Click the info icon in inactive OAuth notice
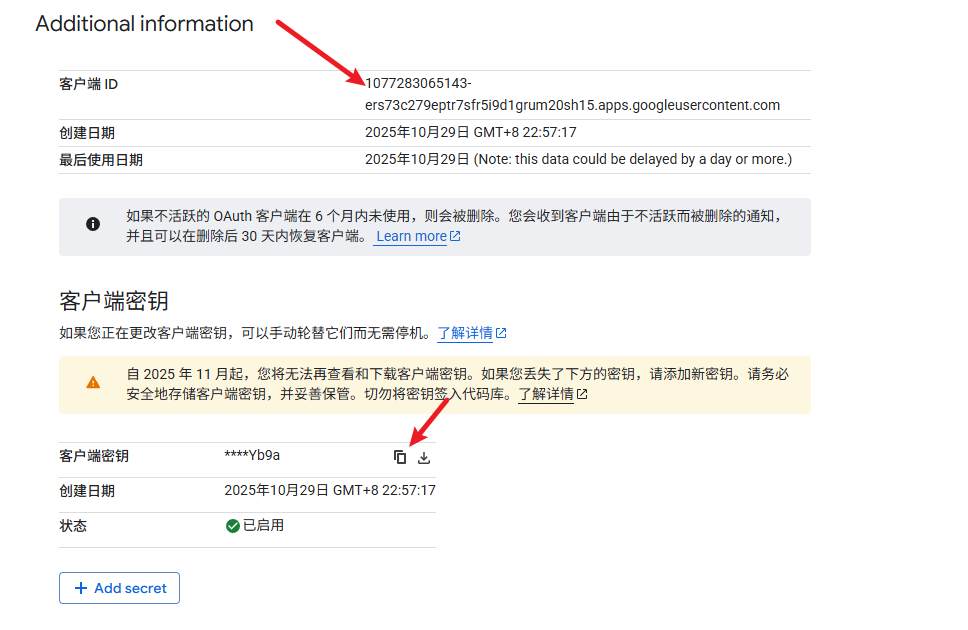This screenshot has width=968, height=630. point(93,225)
